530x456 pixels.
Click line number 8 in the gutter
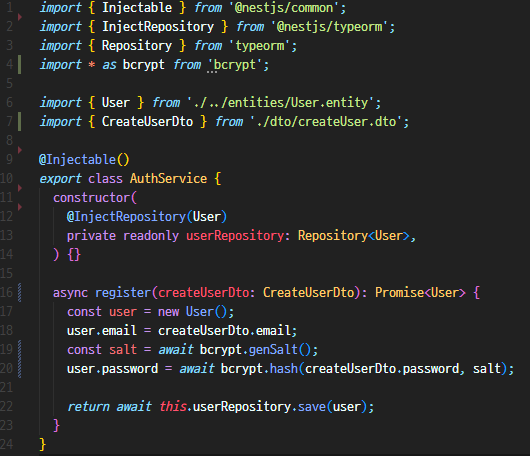[x=9, y=140]
